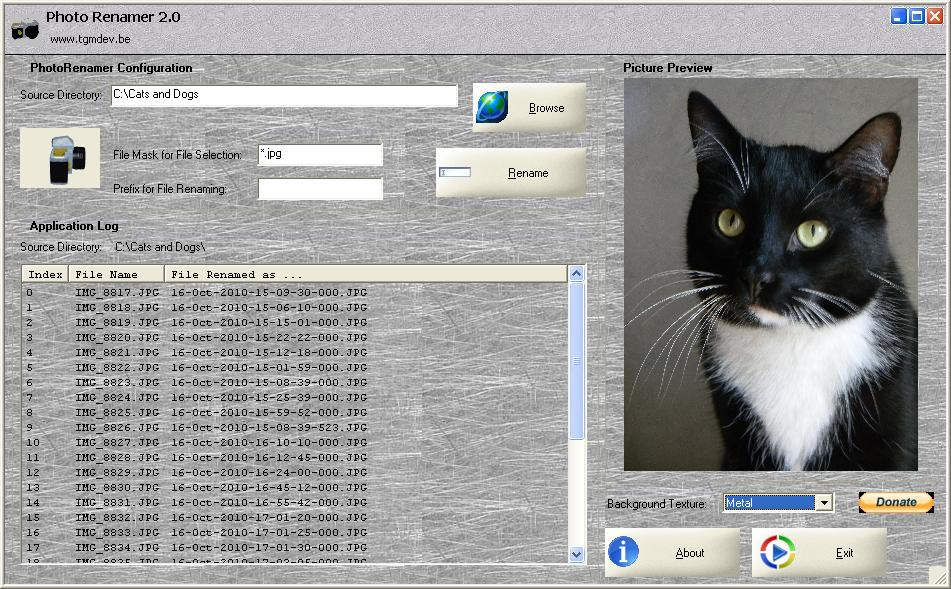951x589 pixels.
Task: Select log row IMG_8827.JPG
Action: [x=295, y=443]
